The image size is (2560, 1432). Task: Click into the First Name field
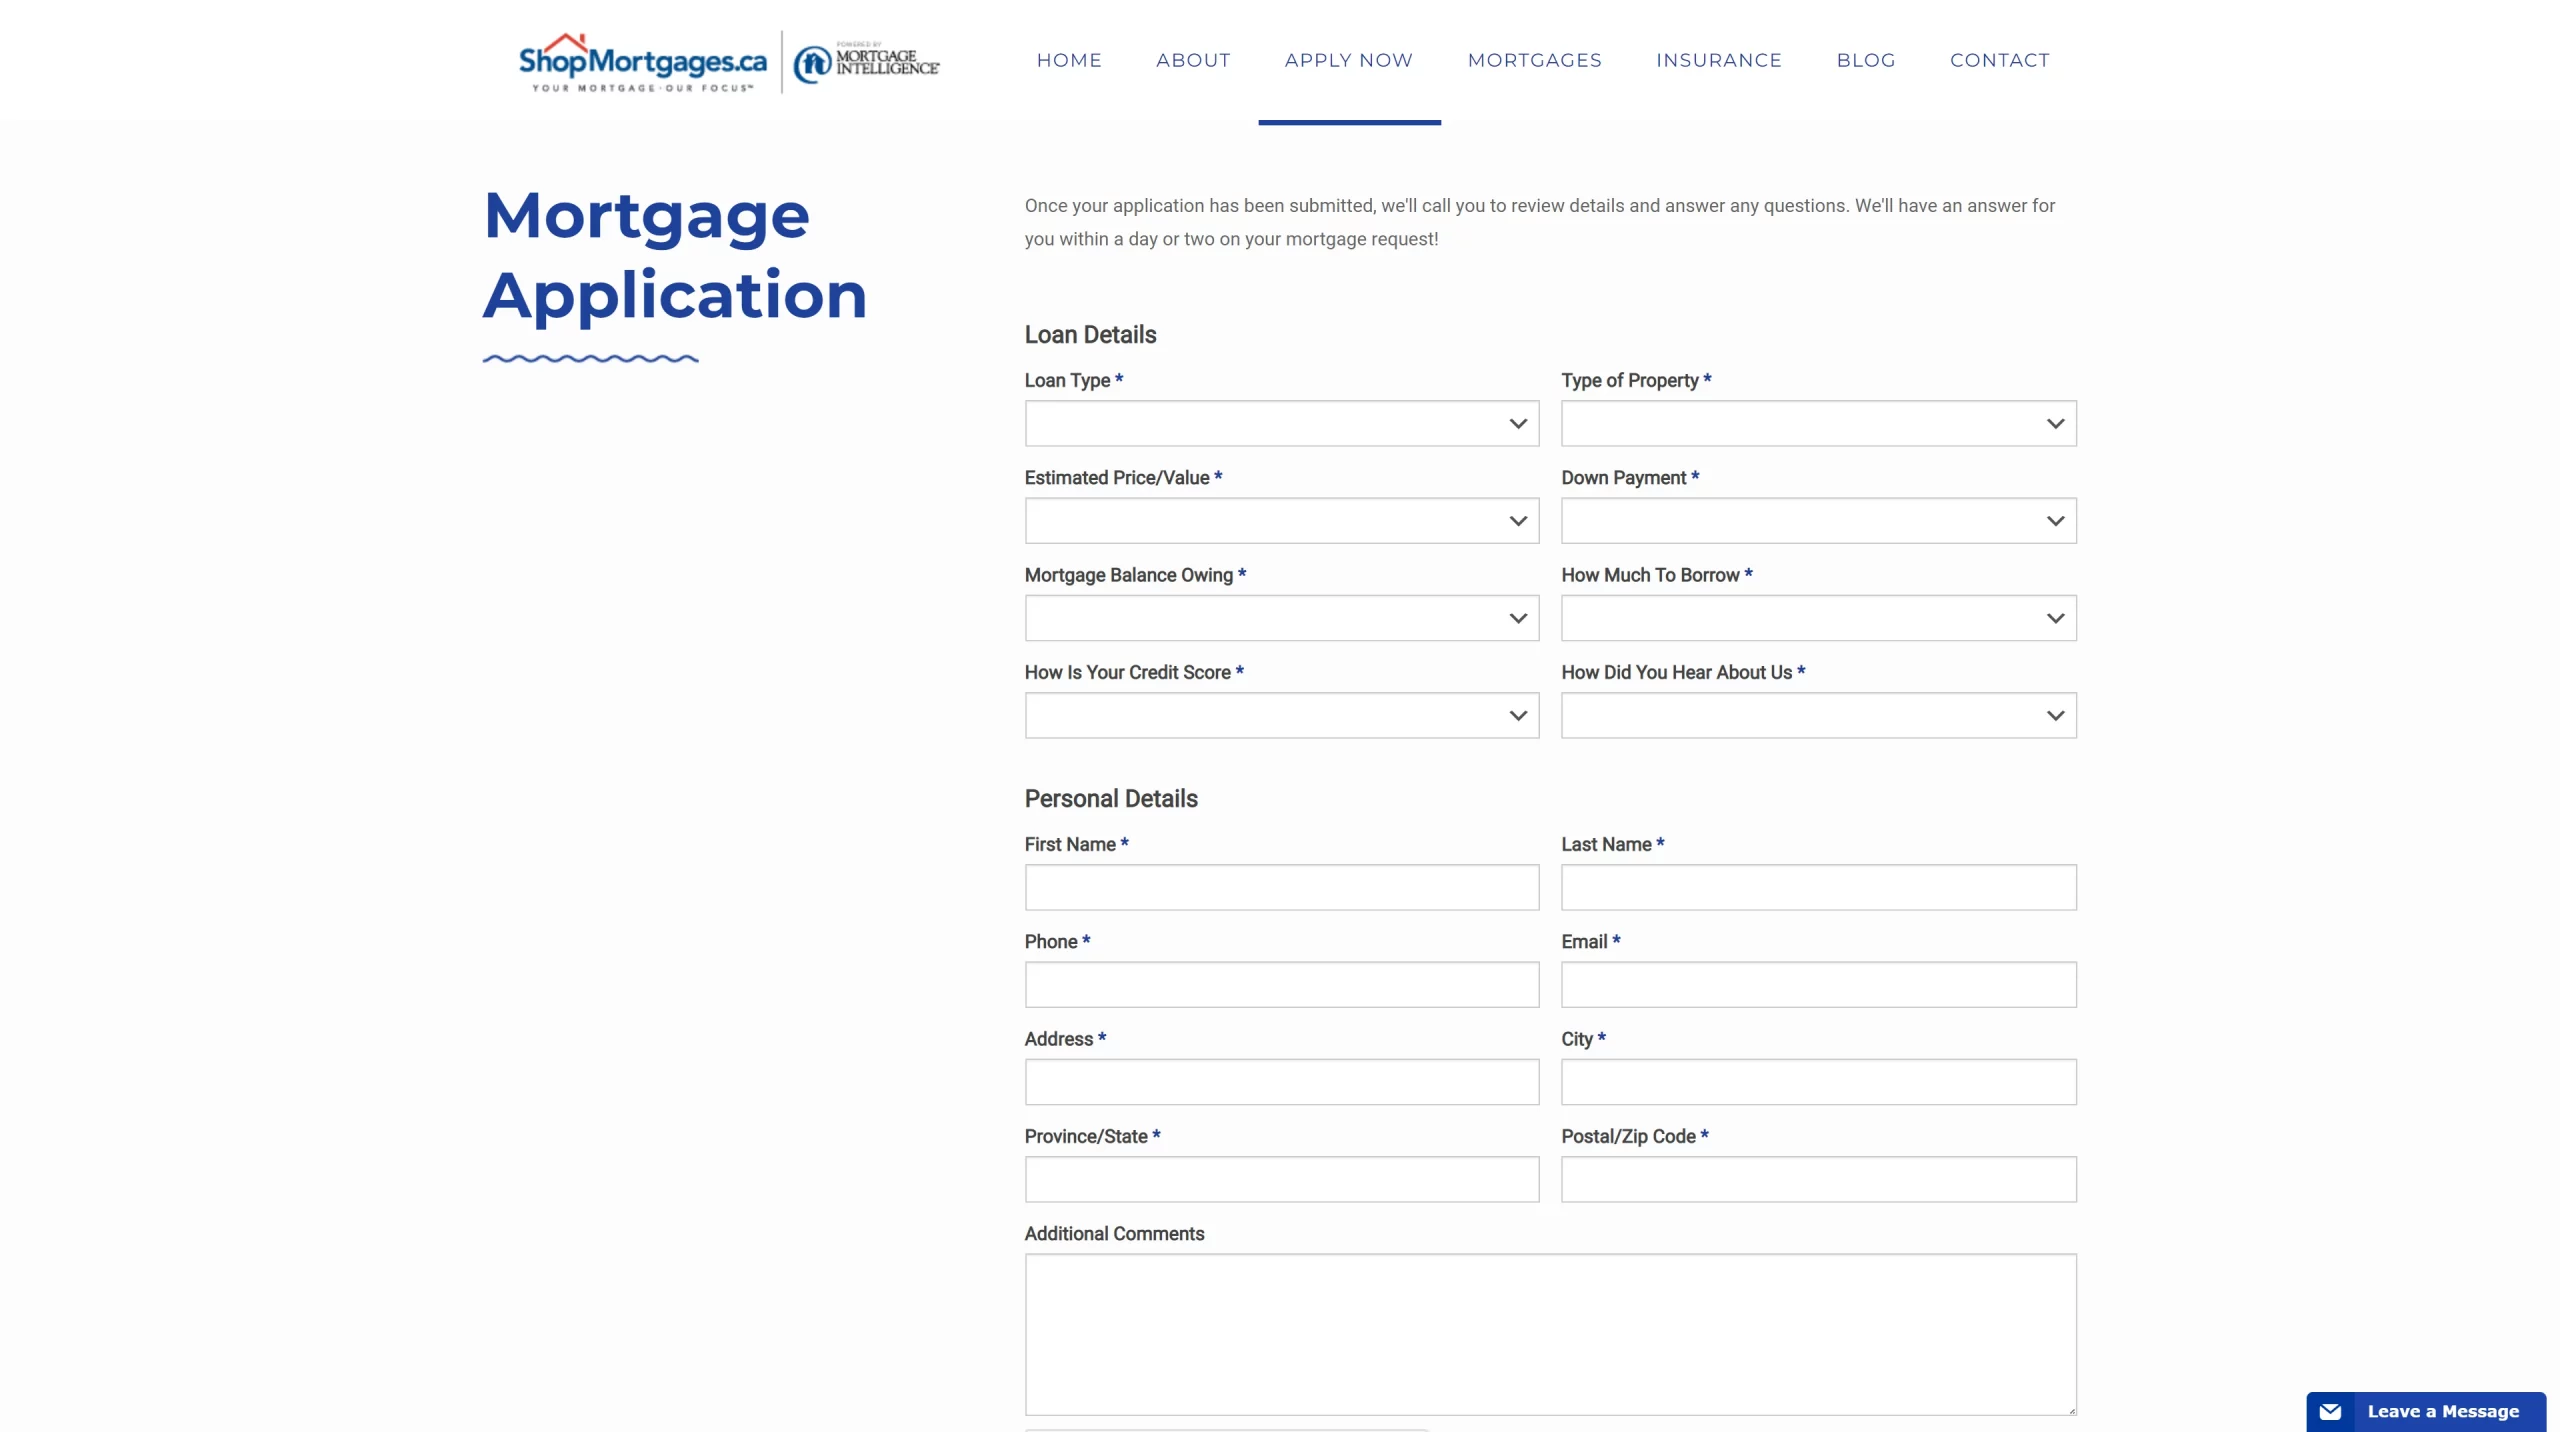click(1281, 888)
